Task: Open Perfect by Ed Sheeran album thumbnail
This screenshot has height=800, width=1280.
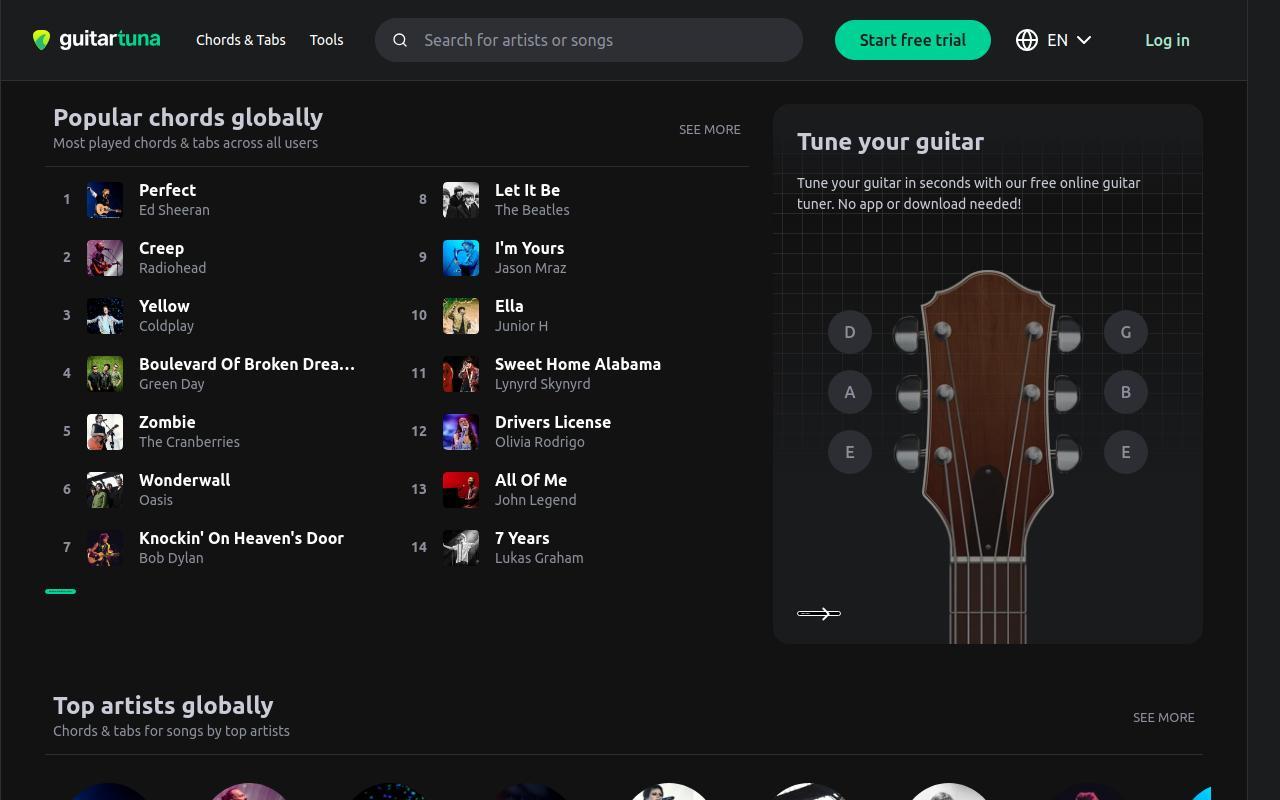Action: click(105, 200)
